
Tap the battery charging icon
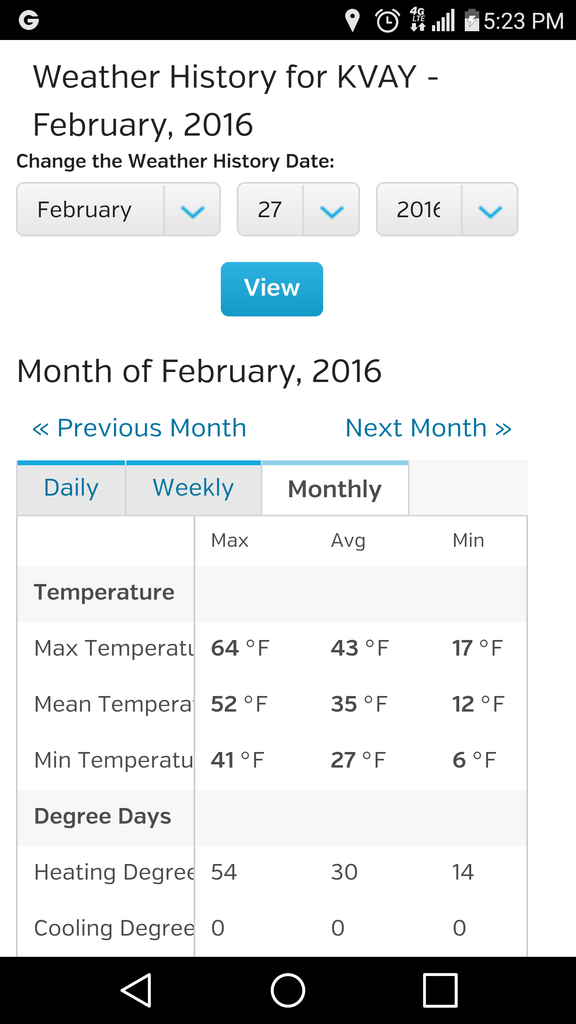click(x=471, y=21)
